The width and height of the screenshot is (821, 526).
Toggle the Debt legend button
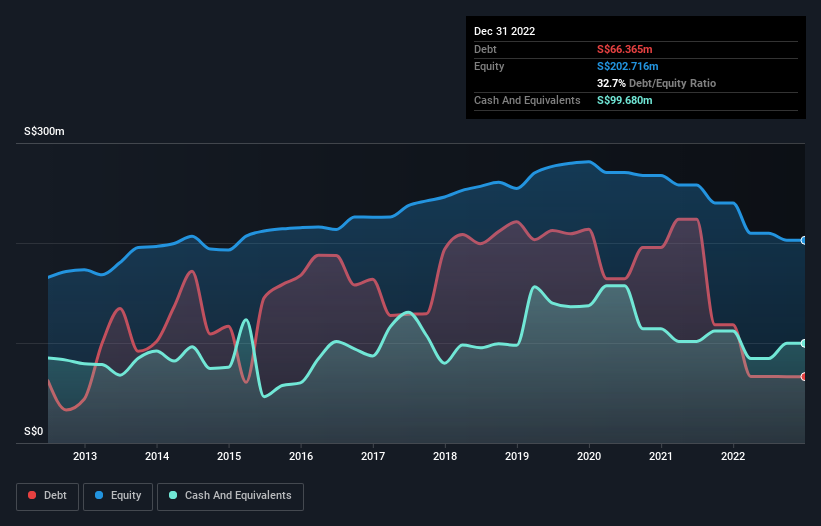point(47,496)
